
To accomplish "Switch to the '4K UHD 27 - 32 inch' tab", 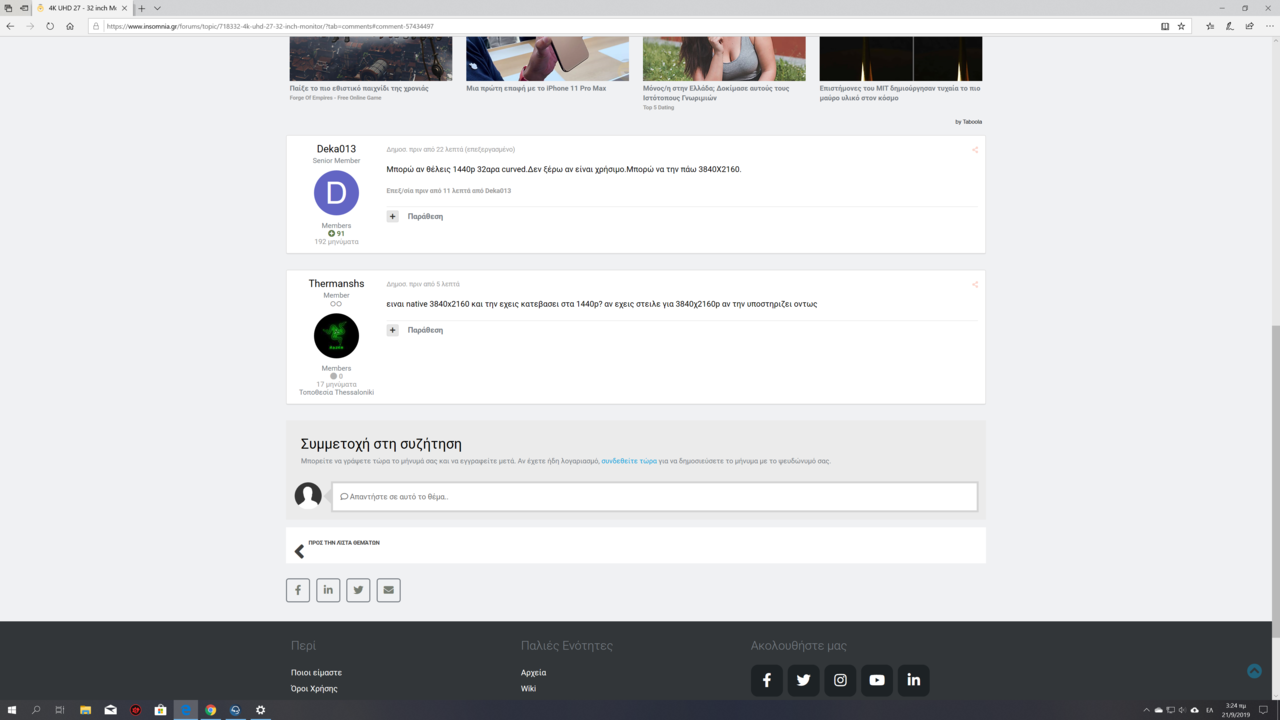I will [82, 8].
